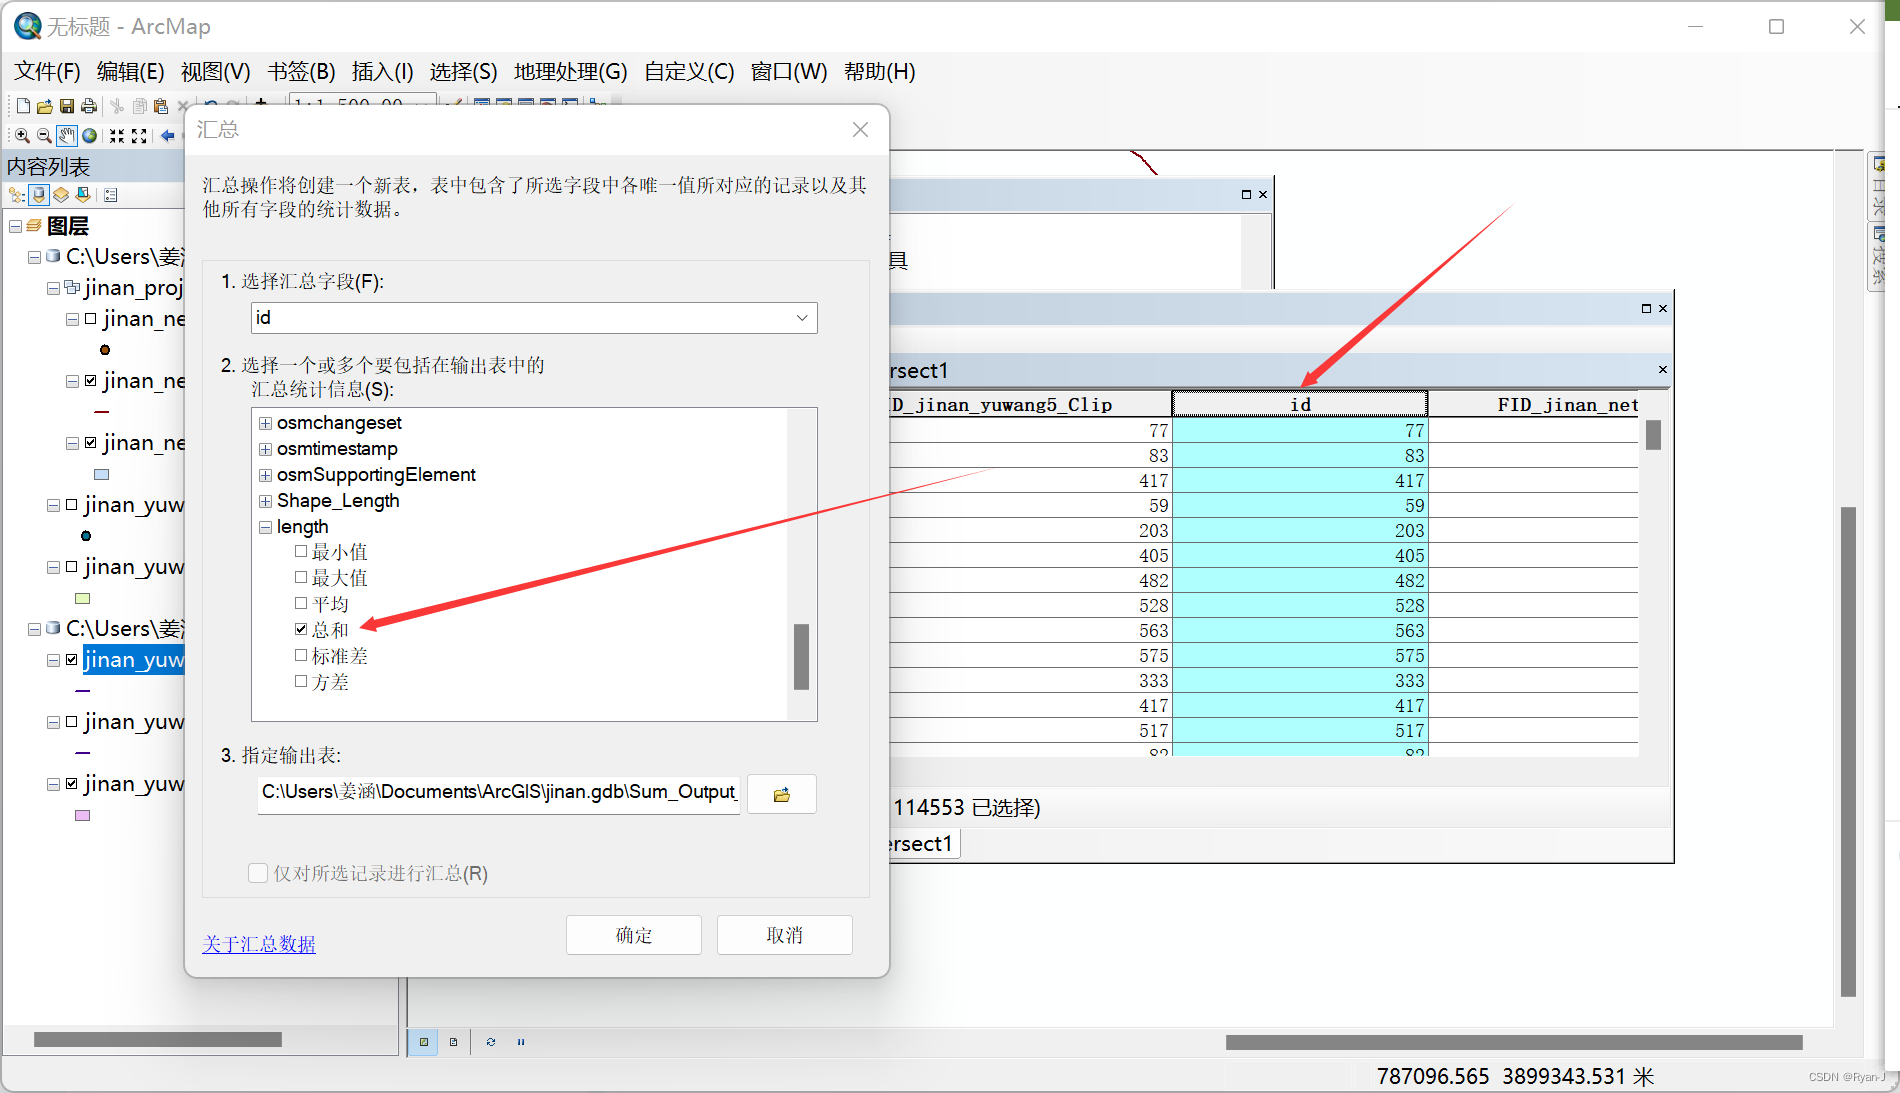Select the Pan hand tool
The height and width of the screenshot is (1093, 1900).
67,135
